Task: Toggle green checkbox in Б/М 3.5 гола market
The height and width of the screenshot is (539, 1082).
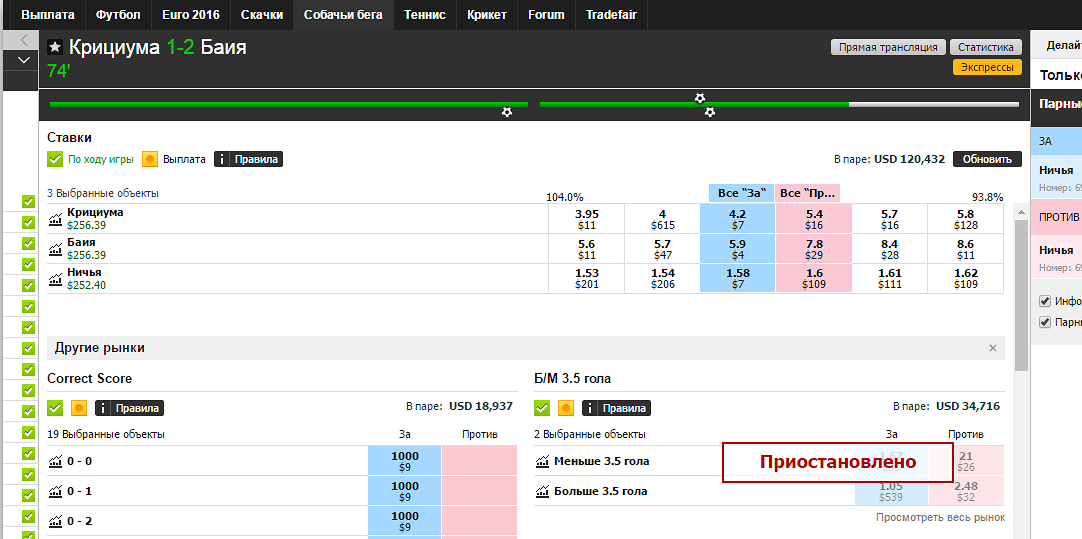Action: pos(542,409)
